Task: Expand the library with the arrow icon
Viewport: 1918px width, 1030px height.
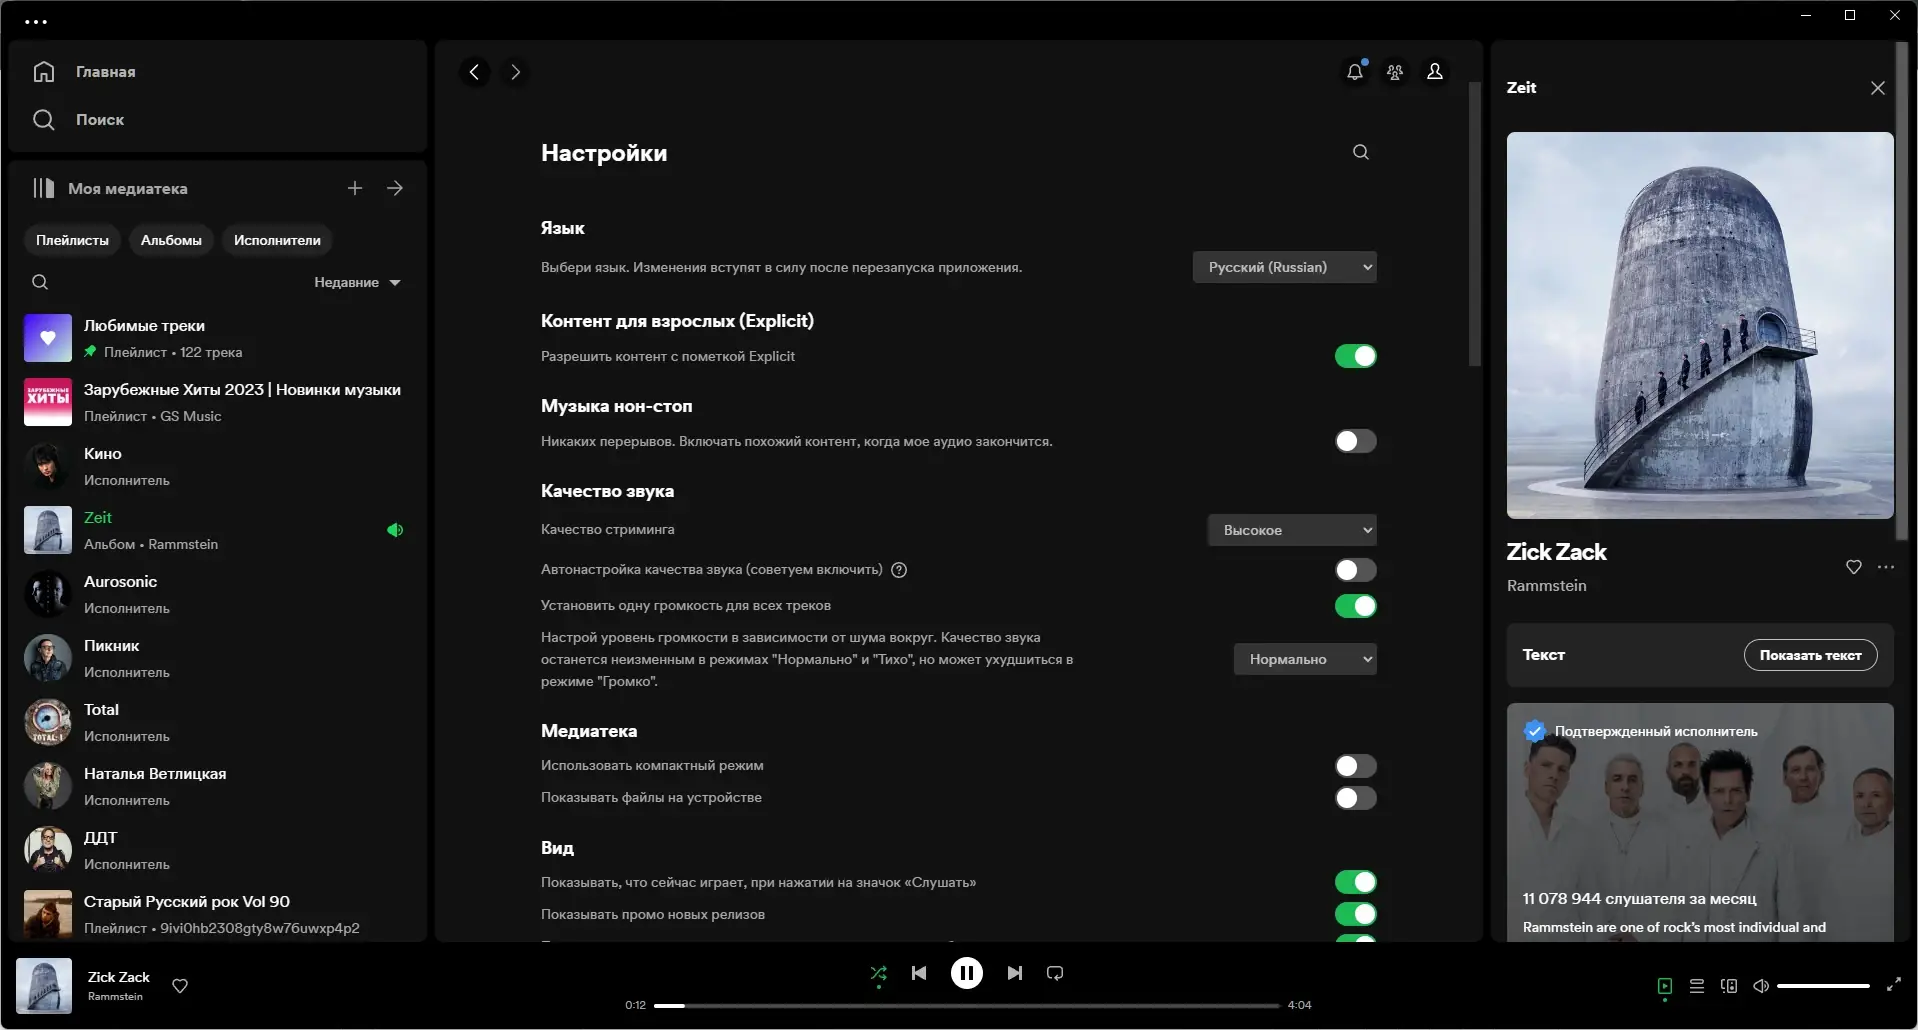Action: click(x=395, y=188)
